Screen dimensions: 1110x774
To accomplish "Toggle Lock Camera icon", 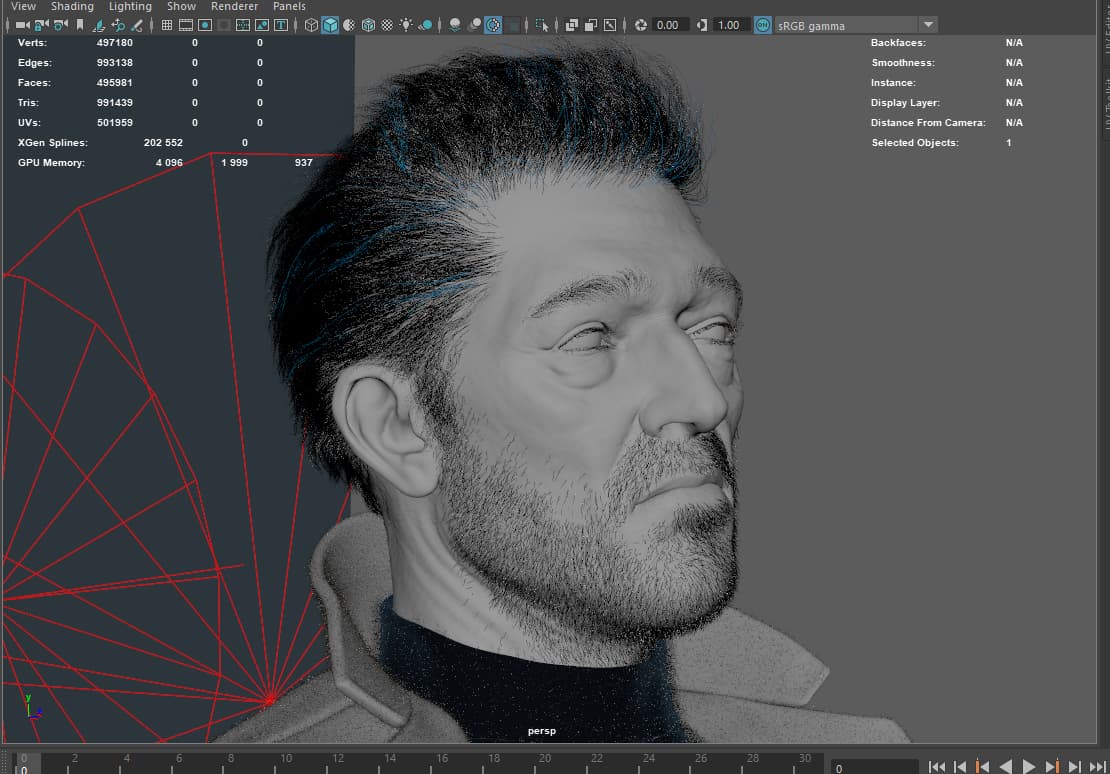I will 42,25.
